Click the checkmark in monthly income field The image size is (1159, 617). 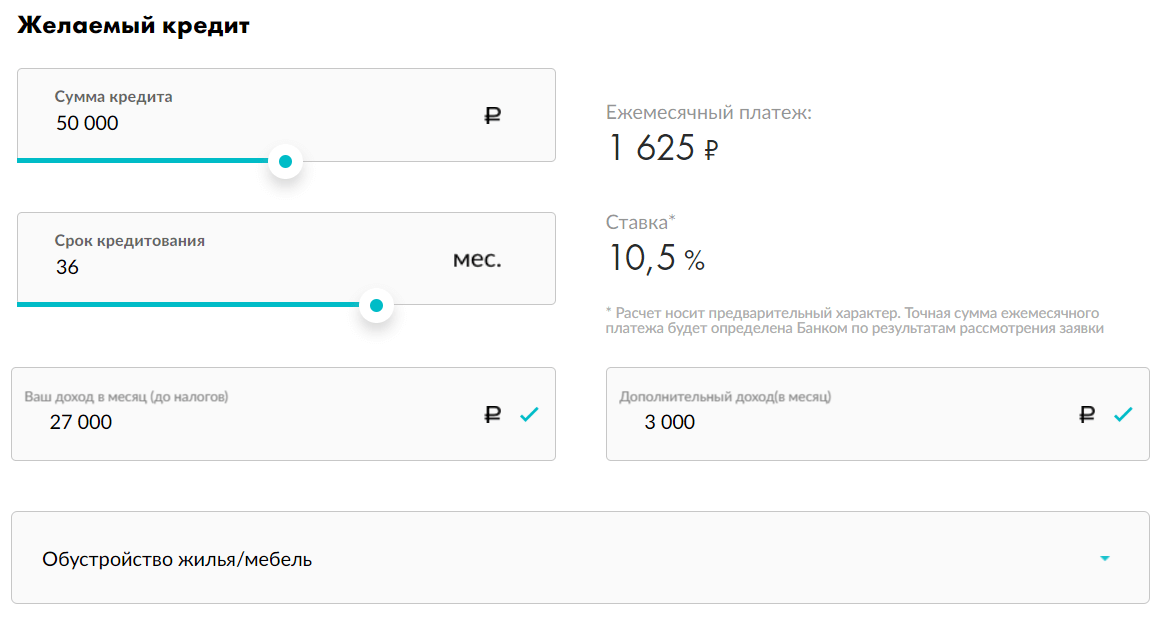coord(529,414)
